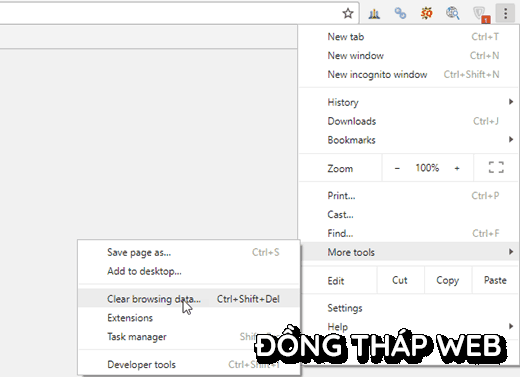Viewport: 520px width, 377px height.
Task: Click the Copy button in Edit row
Action: click(448, 280)
